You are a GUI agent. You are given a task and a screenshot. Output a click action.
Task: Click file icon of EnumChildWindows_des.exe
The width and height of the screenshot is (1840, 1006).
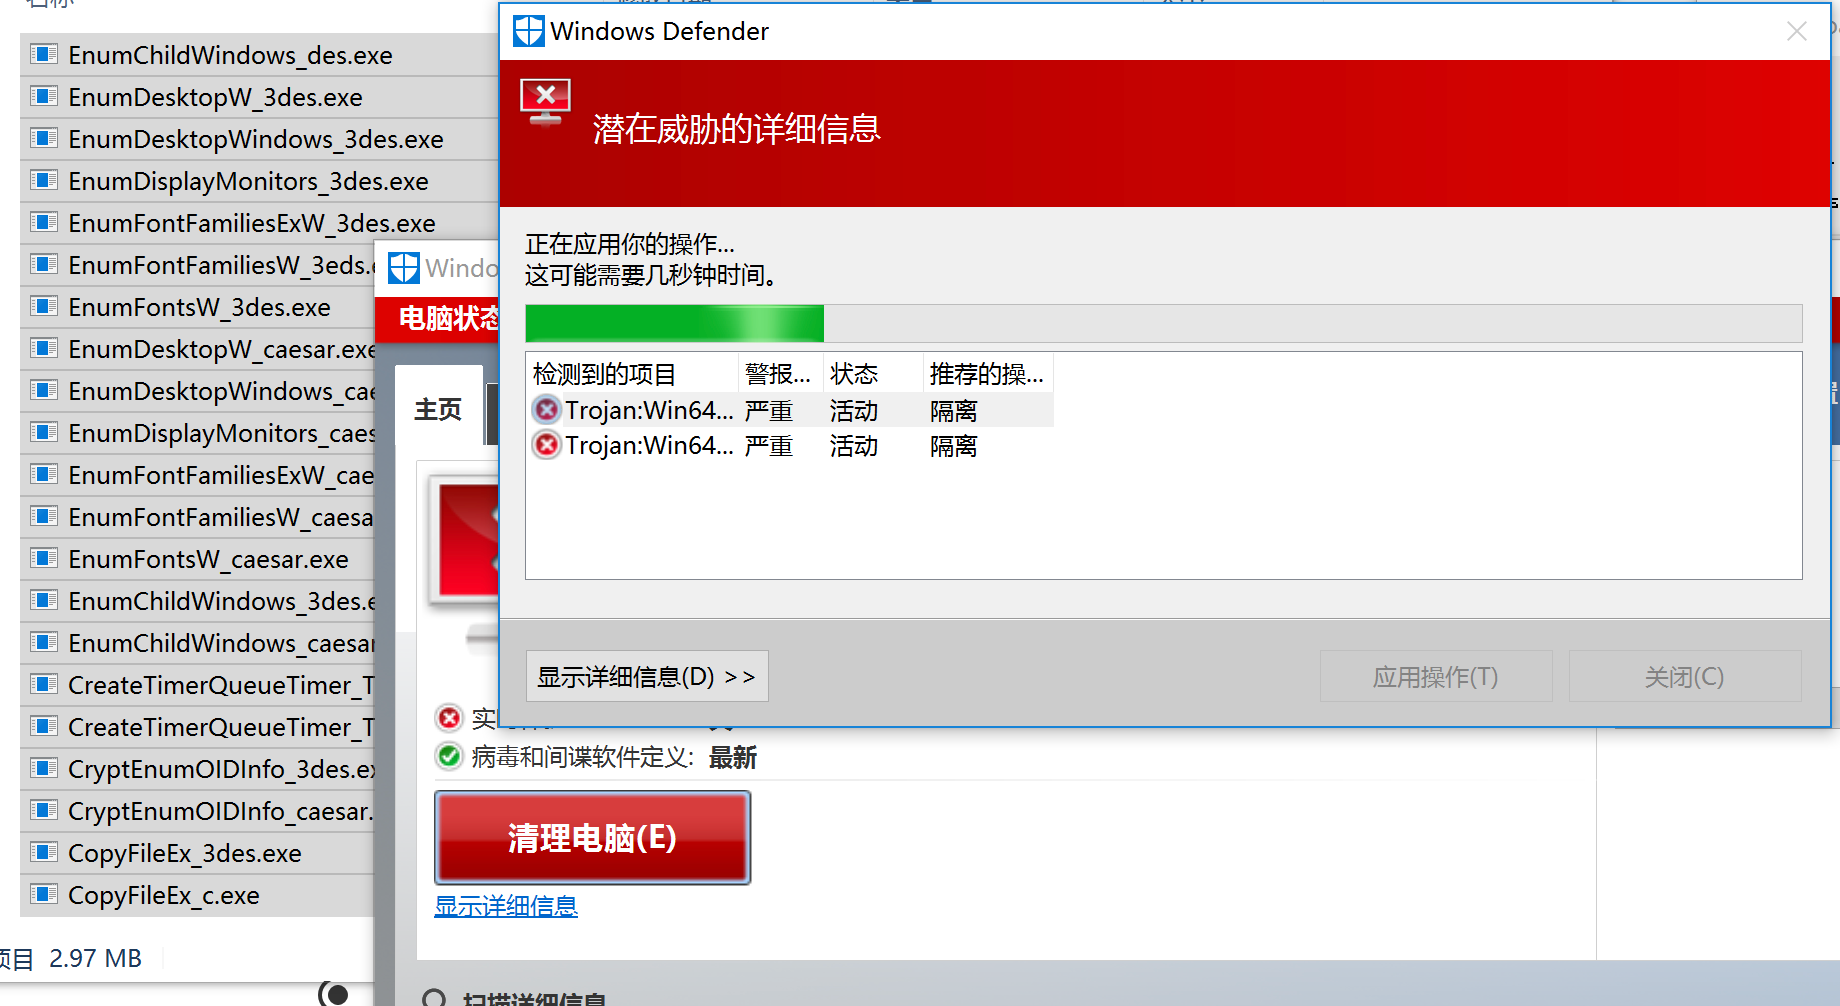click(43, 54)
